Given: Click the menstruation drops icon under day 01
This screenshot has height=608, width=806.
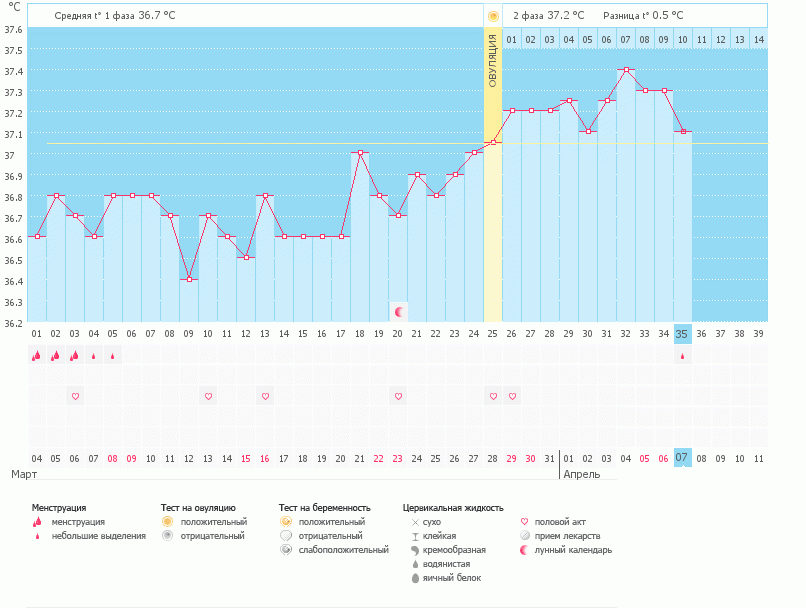Looking at the screenshot, I should point(36,355).
